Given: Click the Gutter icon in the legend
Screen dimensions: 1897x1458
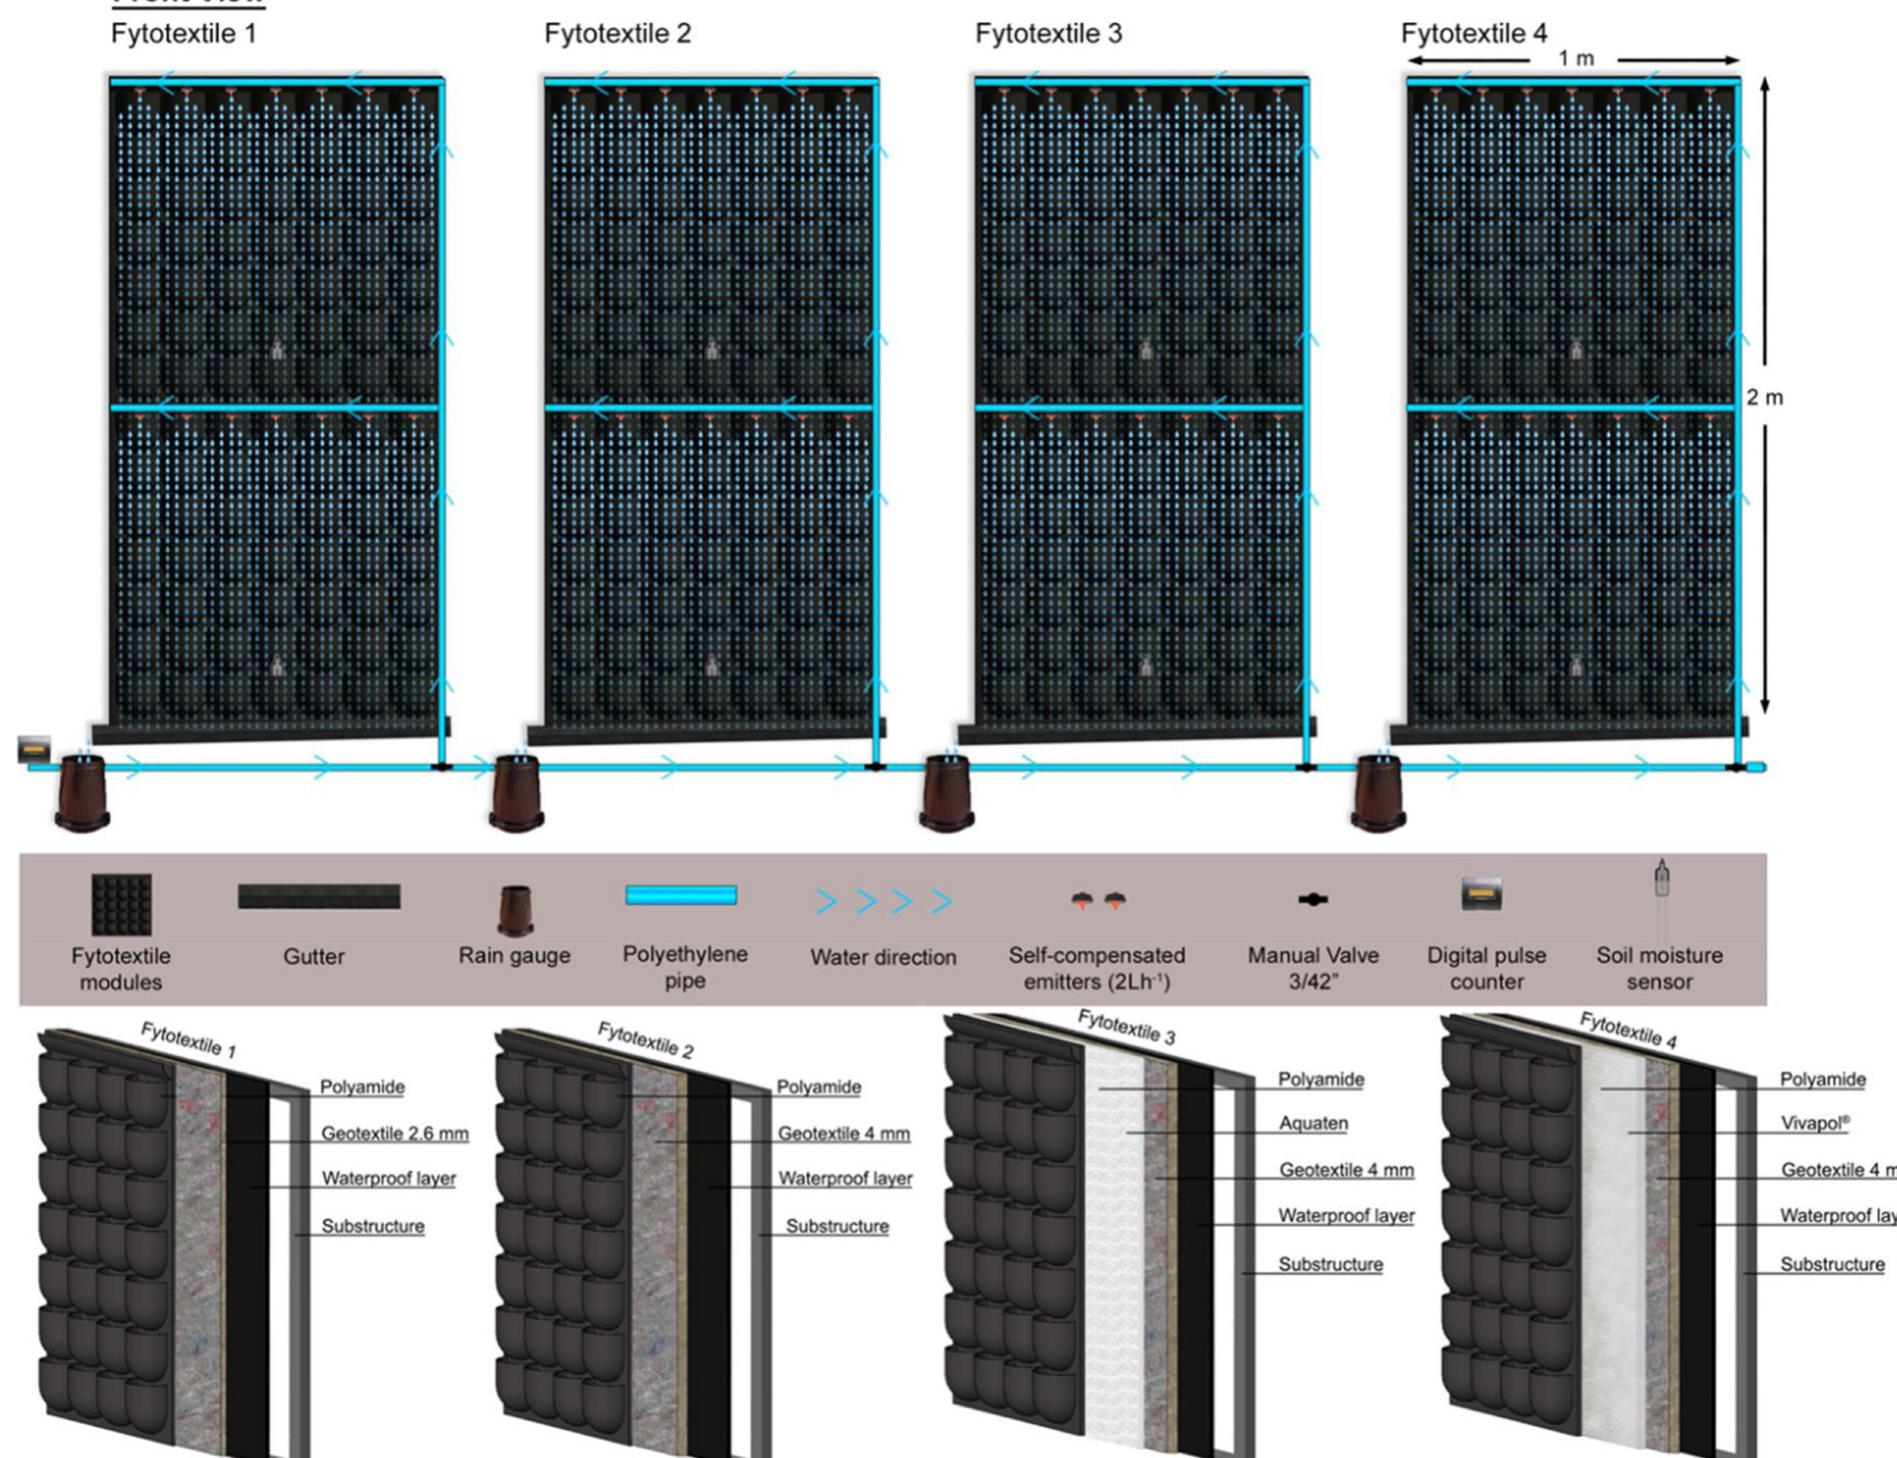Looking at the screenshot, I should (x=318, y=897).
